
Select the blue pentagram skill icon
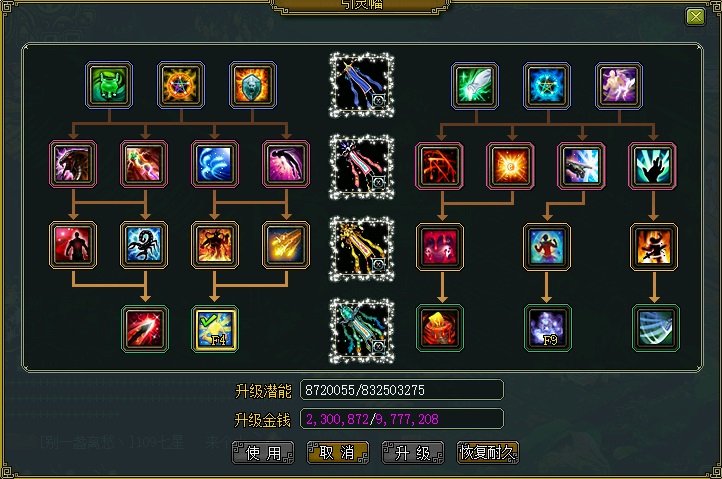pos(547,86)
